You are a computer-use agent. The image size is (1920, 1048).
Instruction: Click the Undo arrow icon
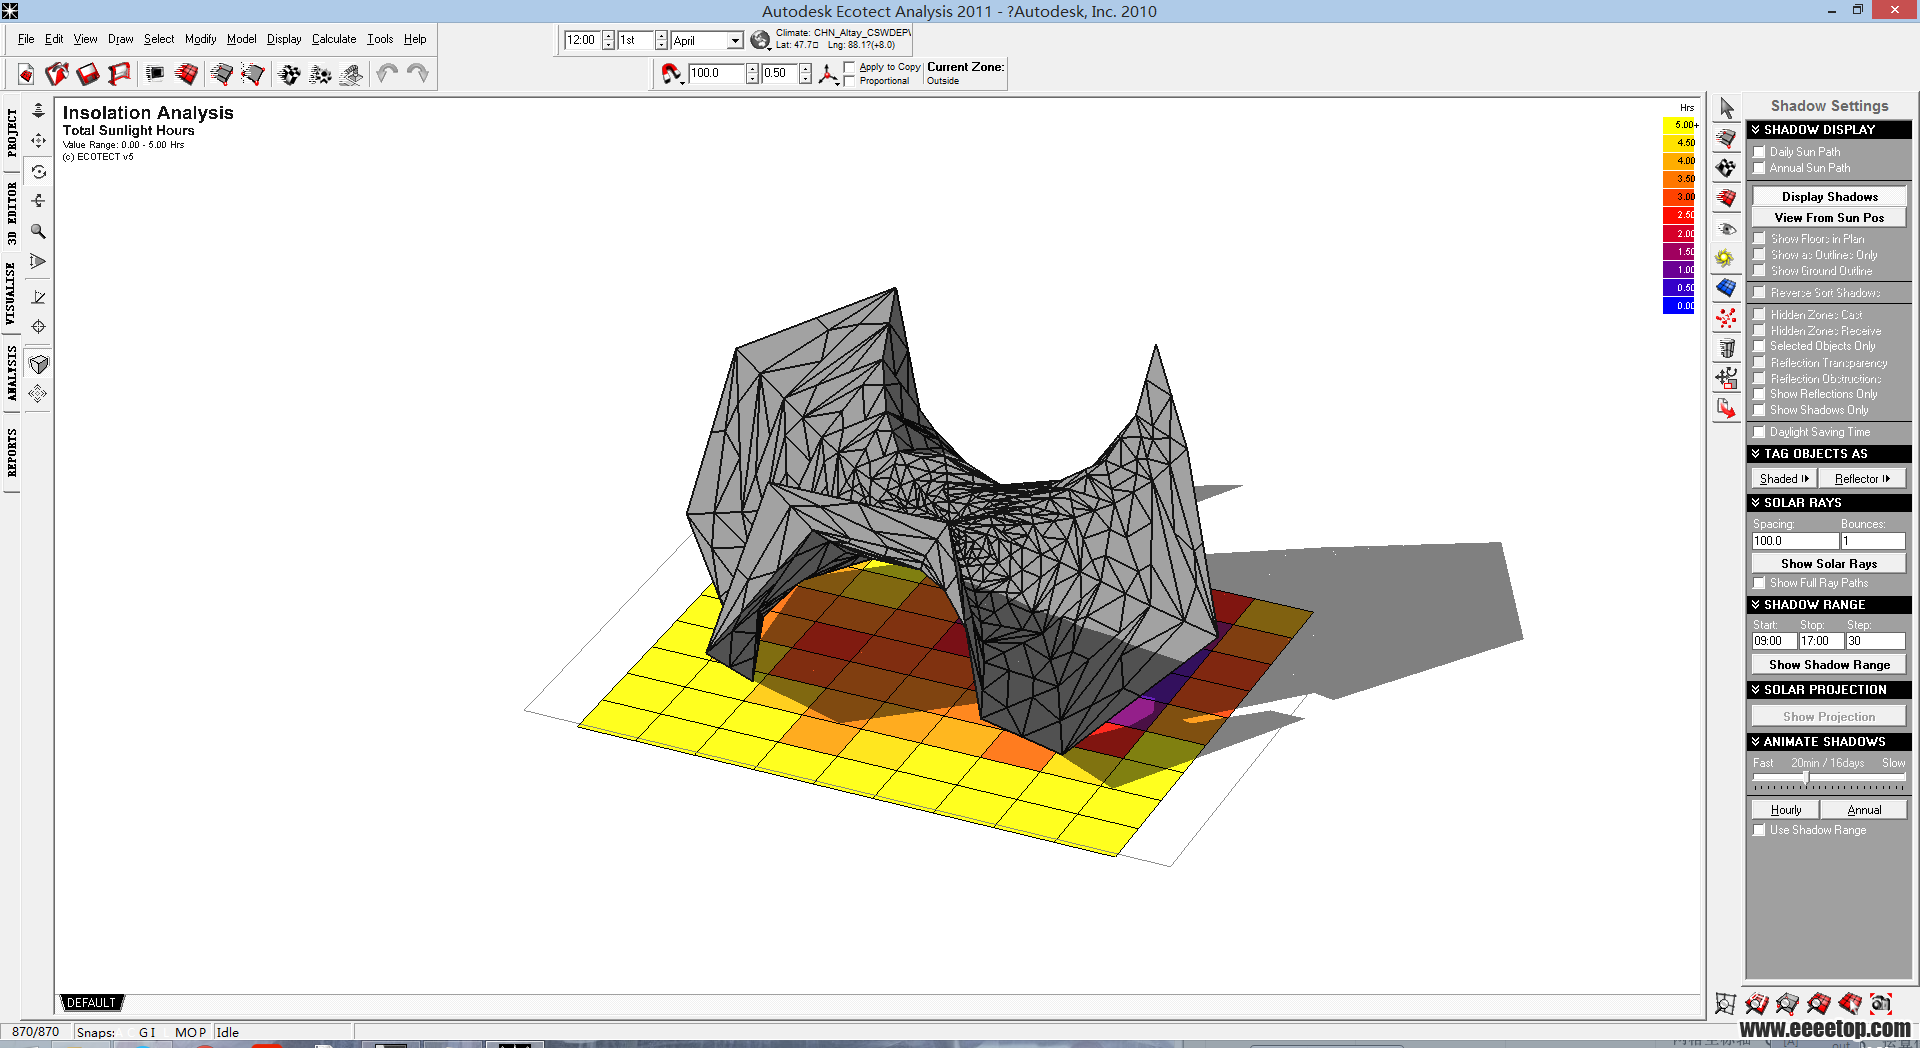(x=387, y=73)
